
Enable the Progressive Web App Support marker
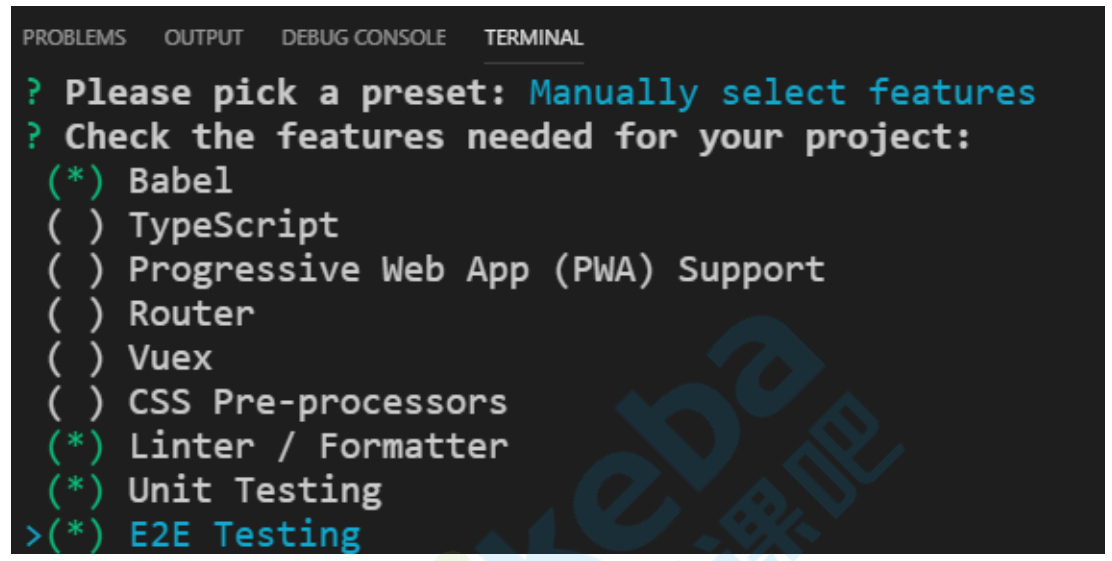[75, 270]
